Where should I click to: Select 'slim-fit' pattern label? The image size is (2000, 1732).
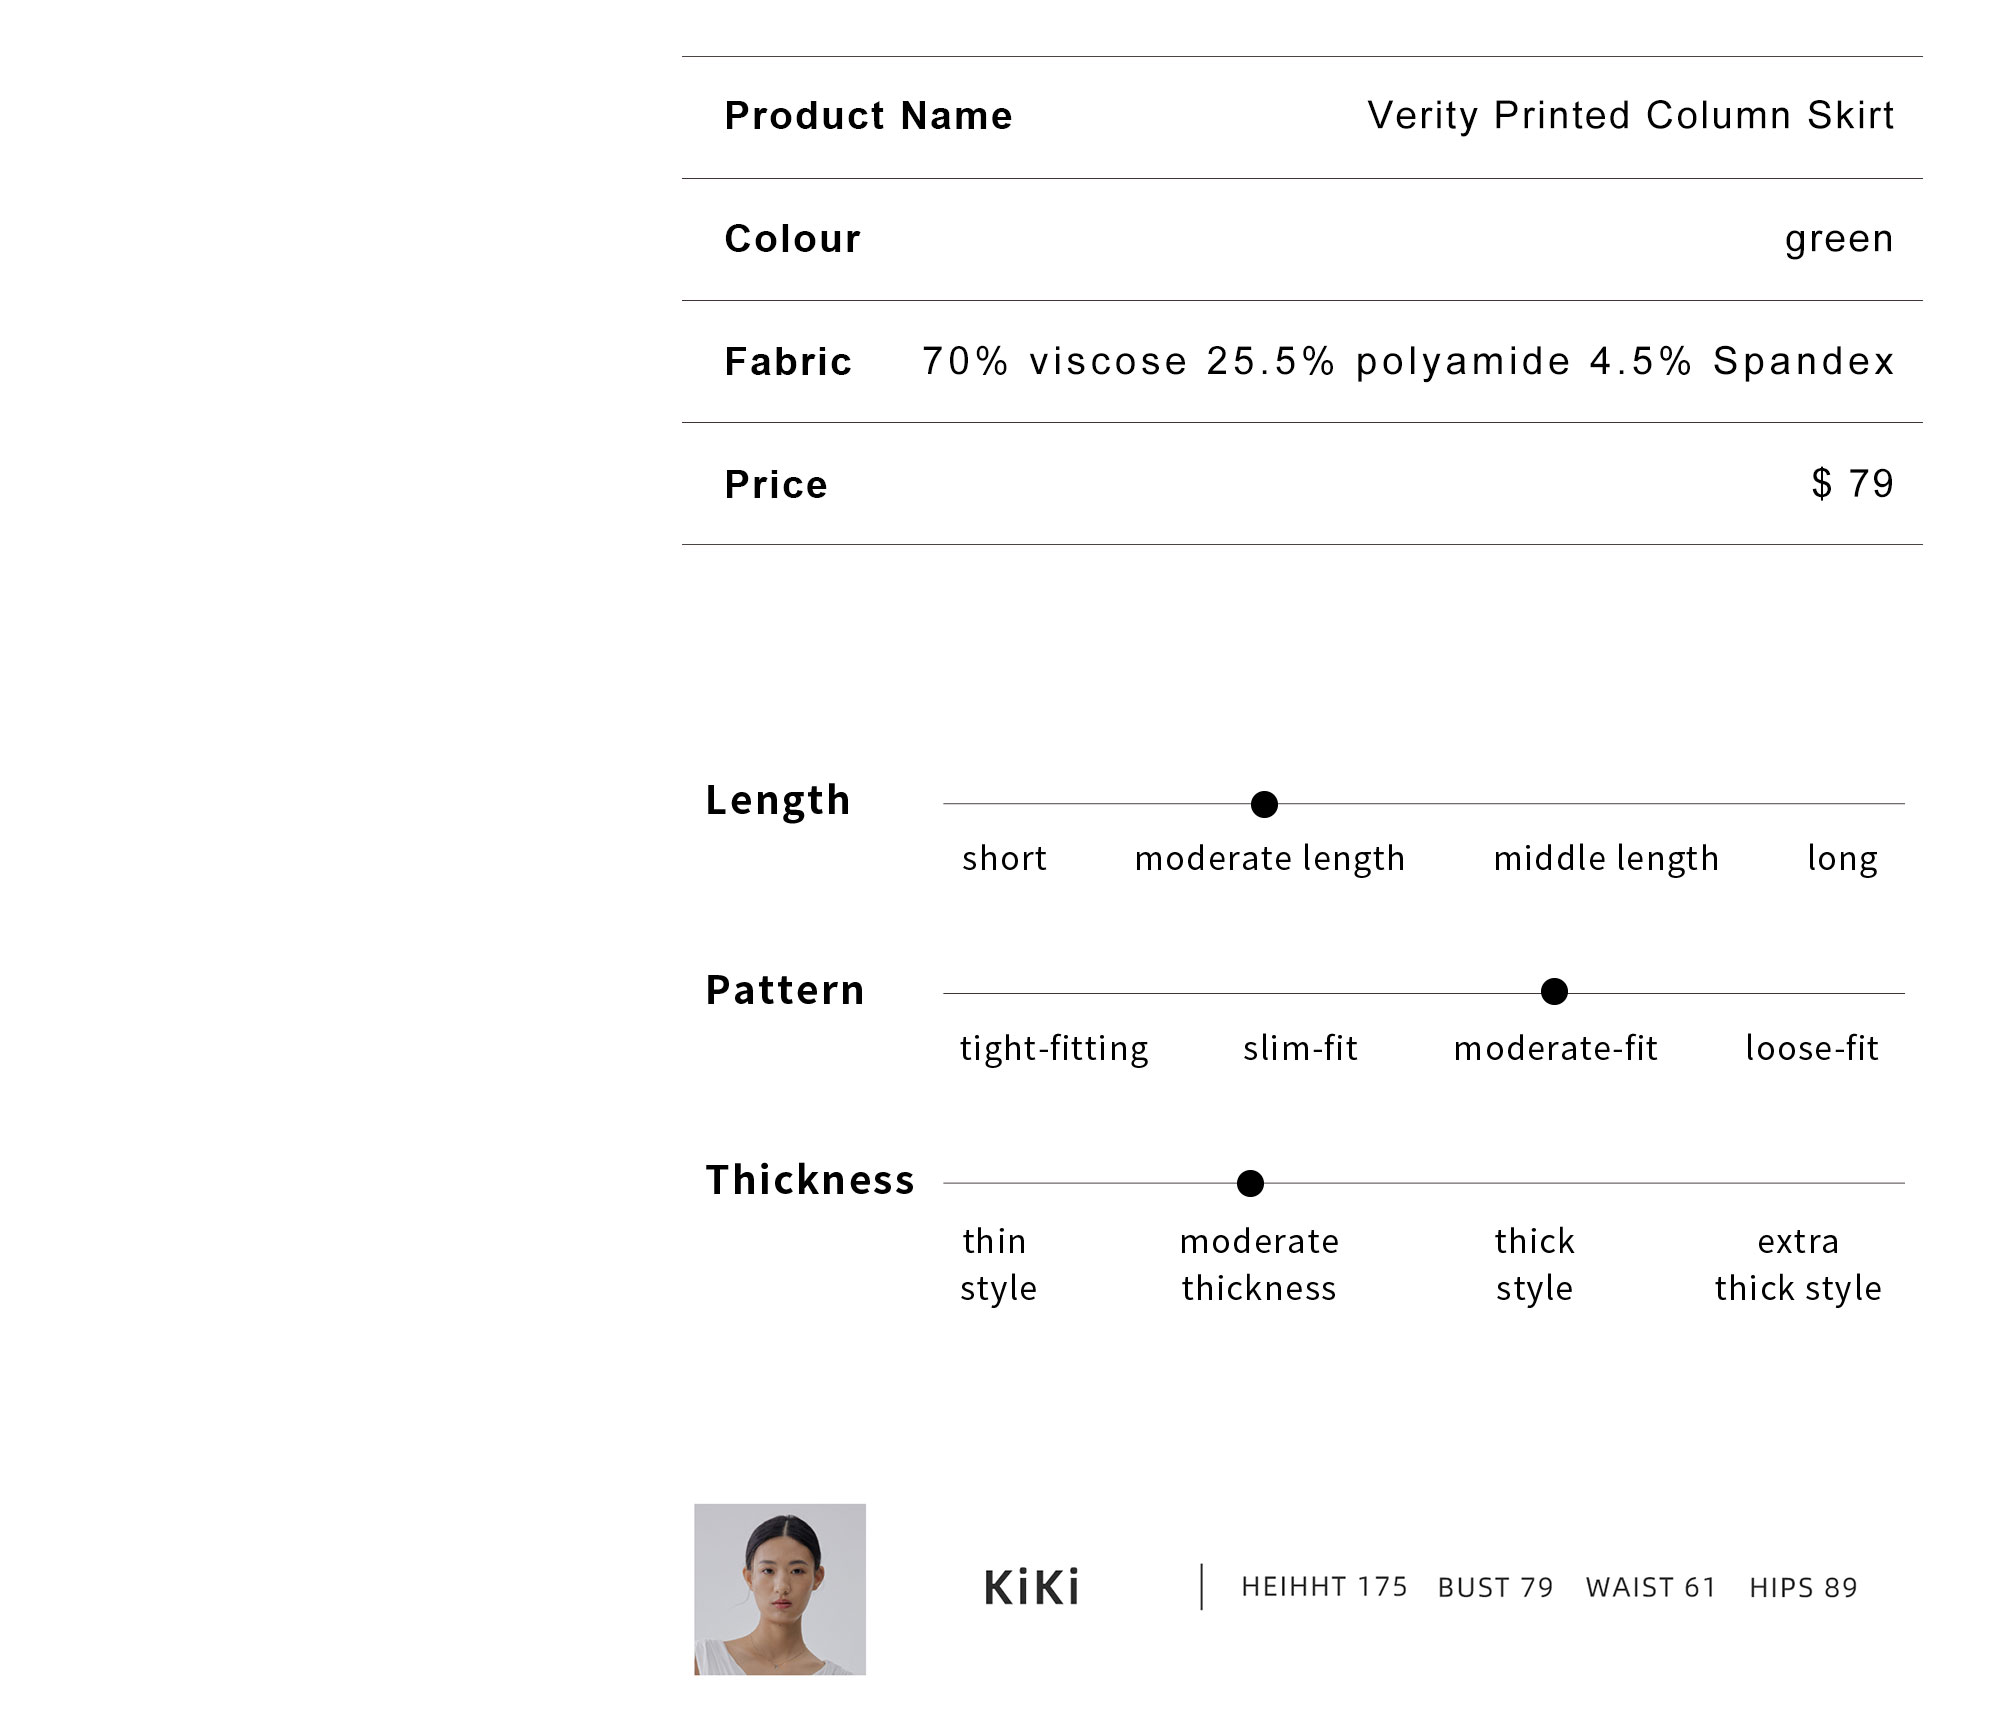[1300, 1048]
